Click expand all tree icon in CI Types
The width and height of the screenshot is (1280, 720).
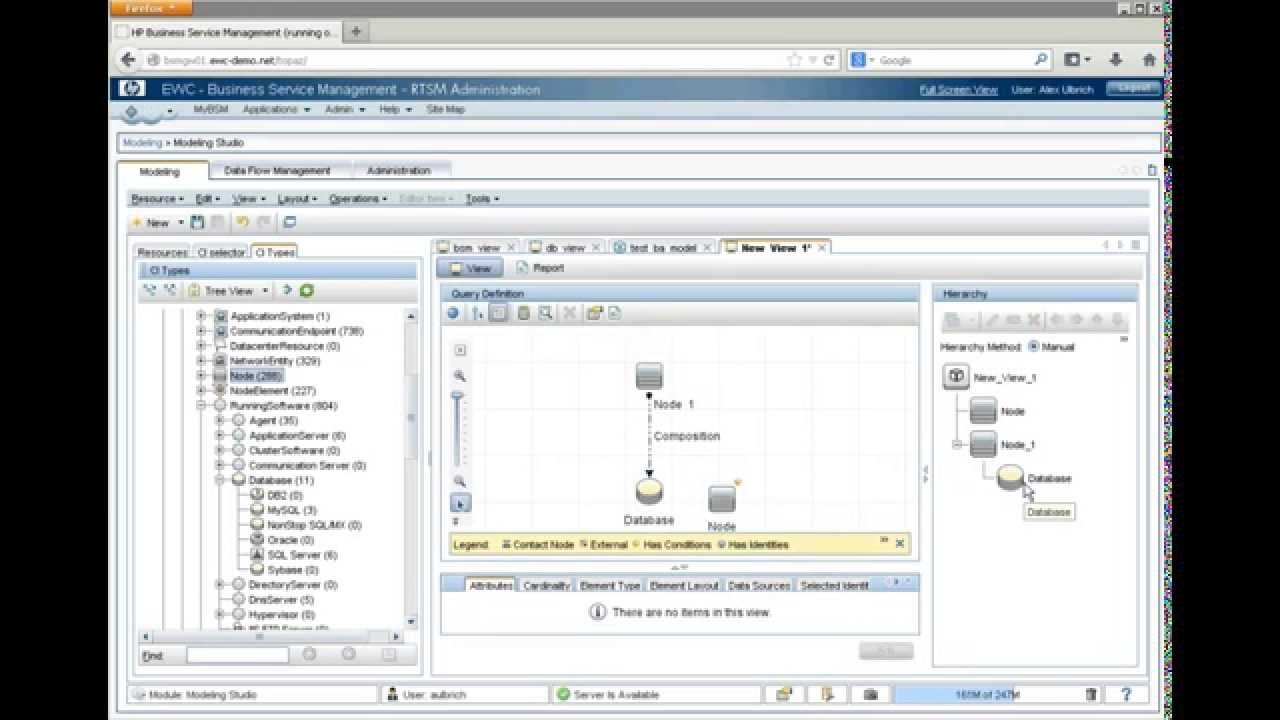(x=150, y=291)
